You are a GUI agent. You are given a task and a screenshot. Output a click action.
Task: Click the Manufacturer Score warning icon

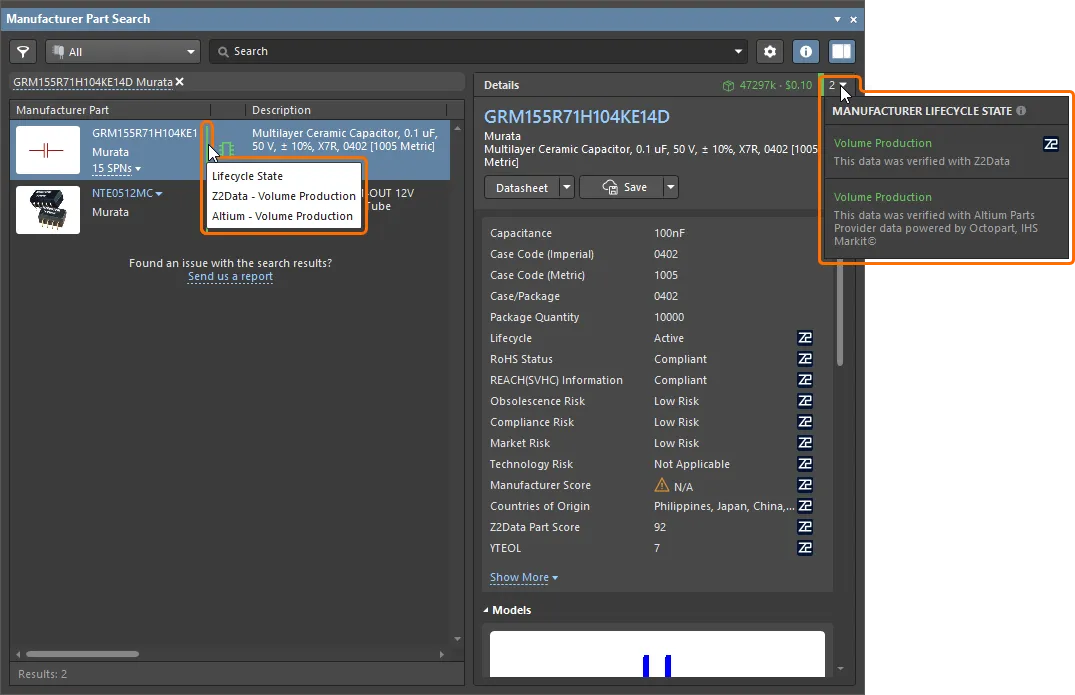[x=661, y=485]
